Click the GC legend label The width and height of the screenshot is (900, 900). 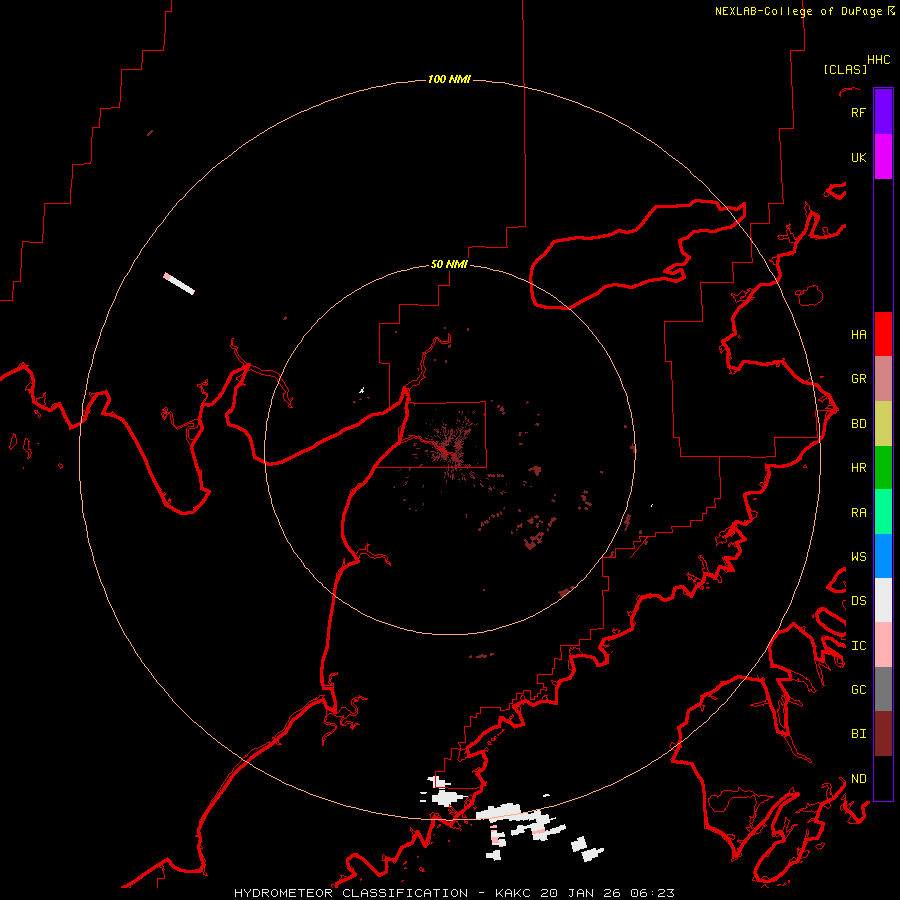[x=858, y=690]
